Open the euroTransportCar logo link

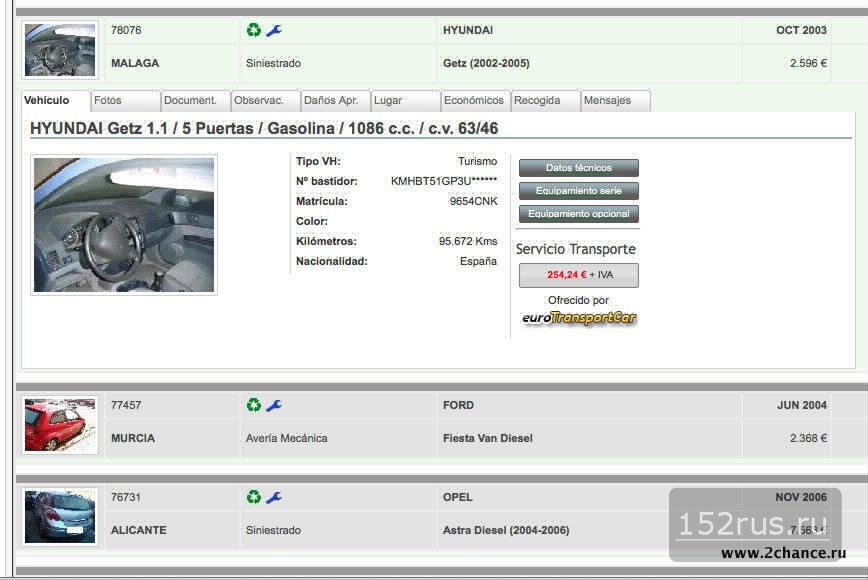point(579,318)
